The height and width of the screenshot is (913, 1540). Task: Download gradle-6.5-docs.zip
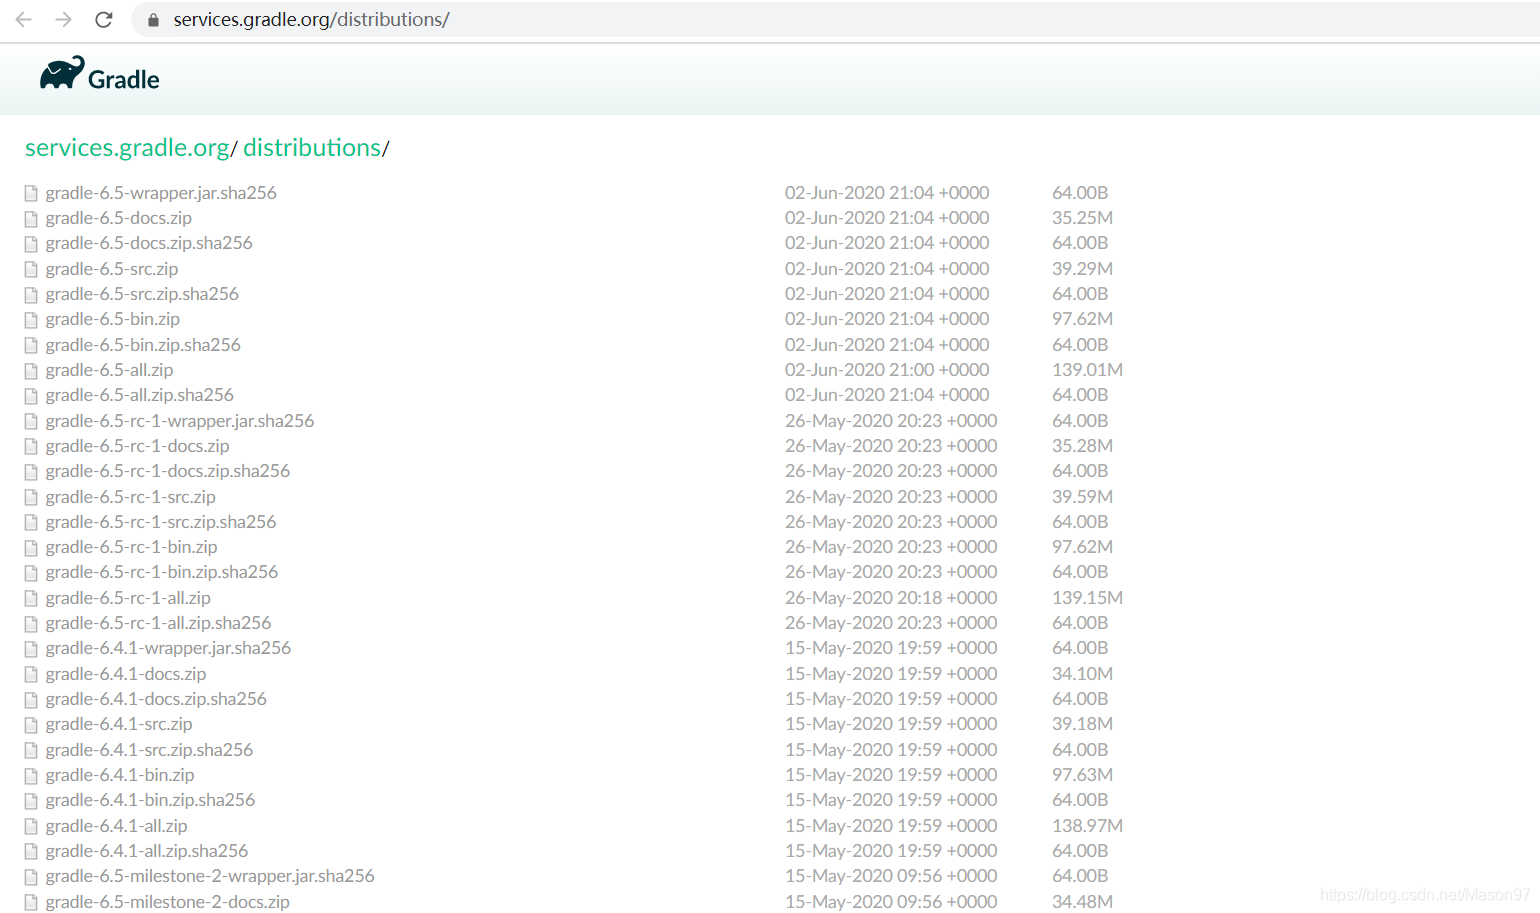click(118, 218)
